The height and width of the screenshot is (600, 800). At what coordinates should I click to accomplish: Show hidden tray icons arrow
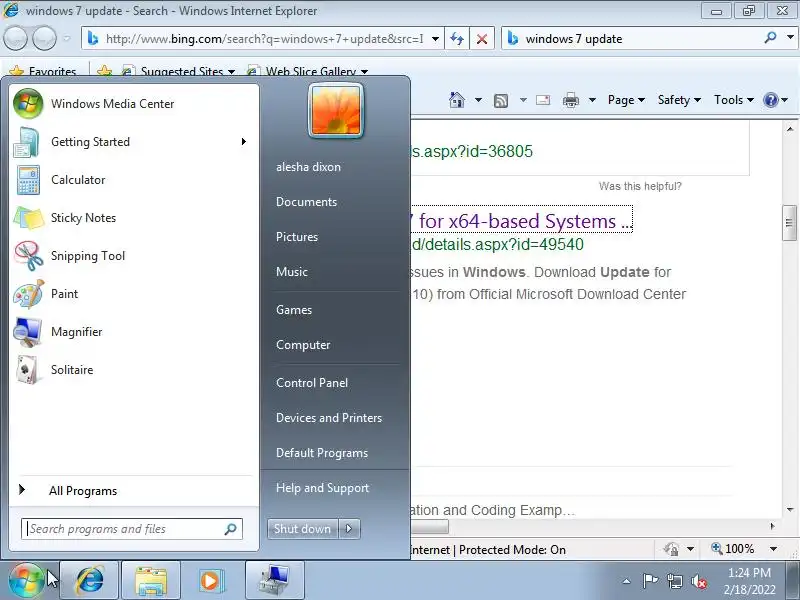(x=627, y=581)
